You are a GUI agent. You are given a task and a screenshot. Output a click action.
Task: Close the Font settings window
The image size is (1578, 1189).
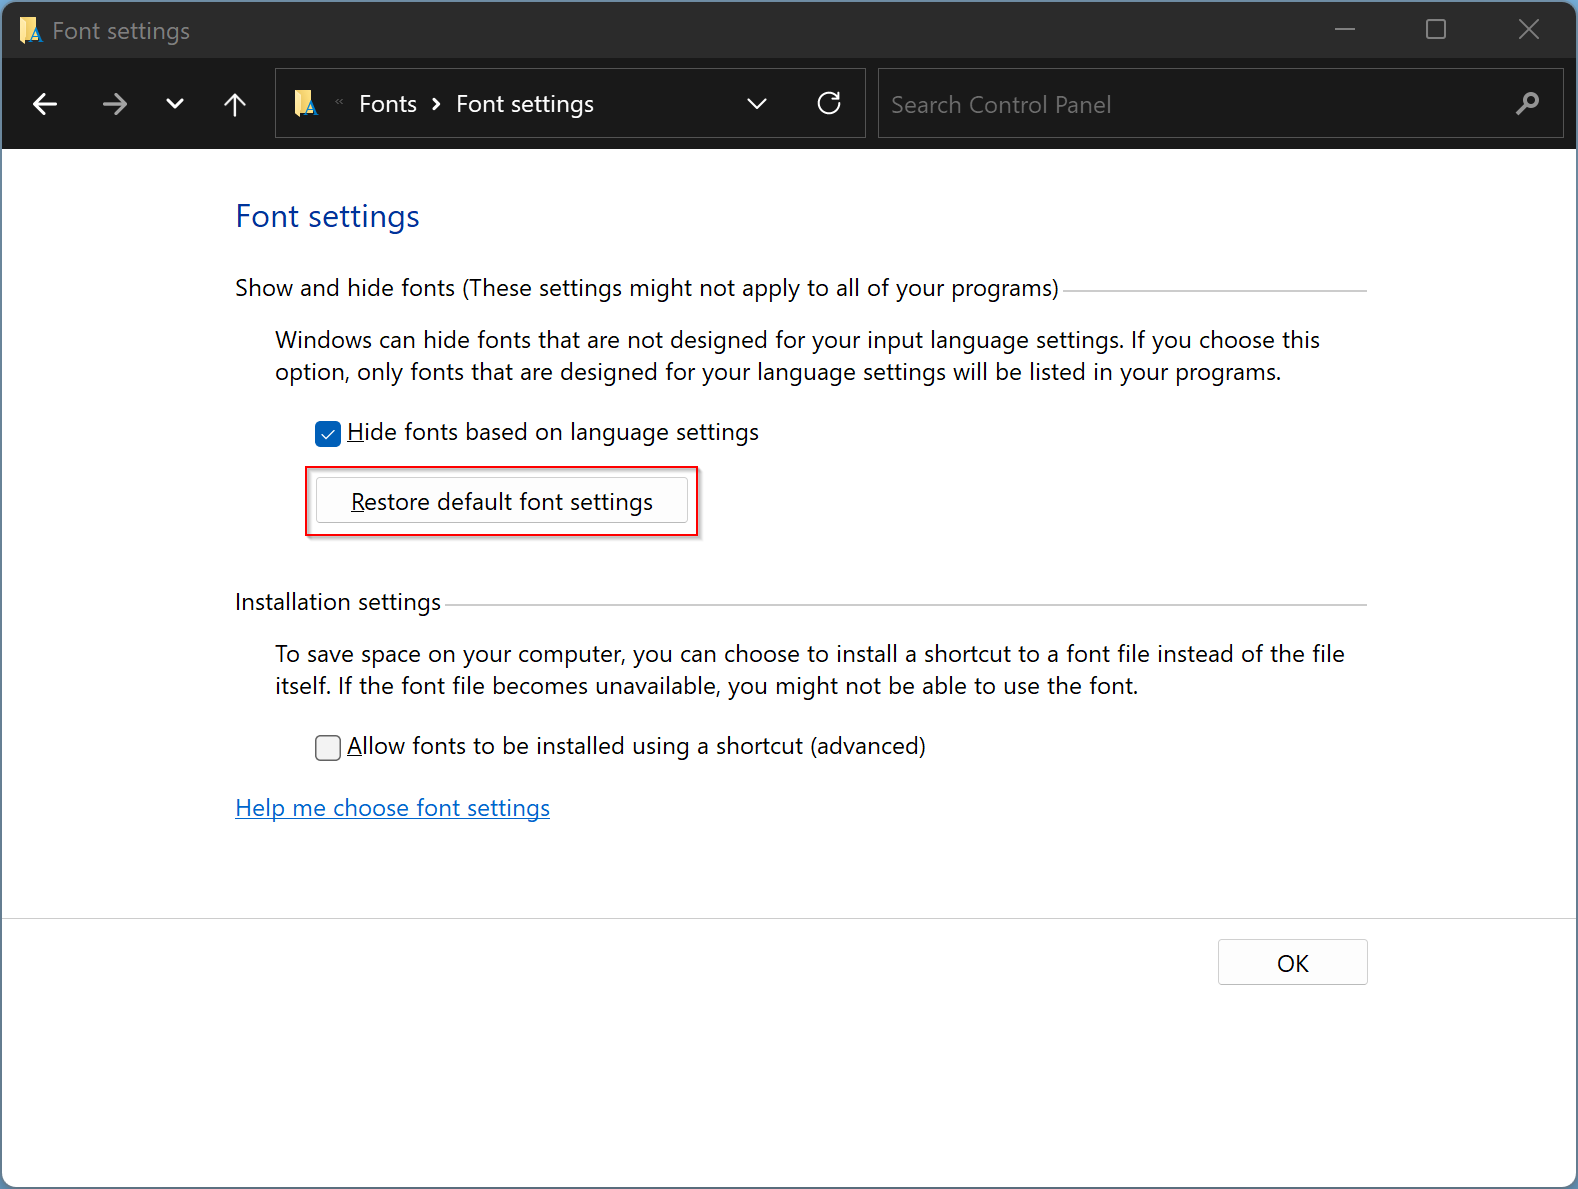(1528, 29)
